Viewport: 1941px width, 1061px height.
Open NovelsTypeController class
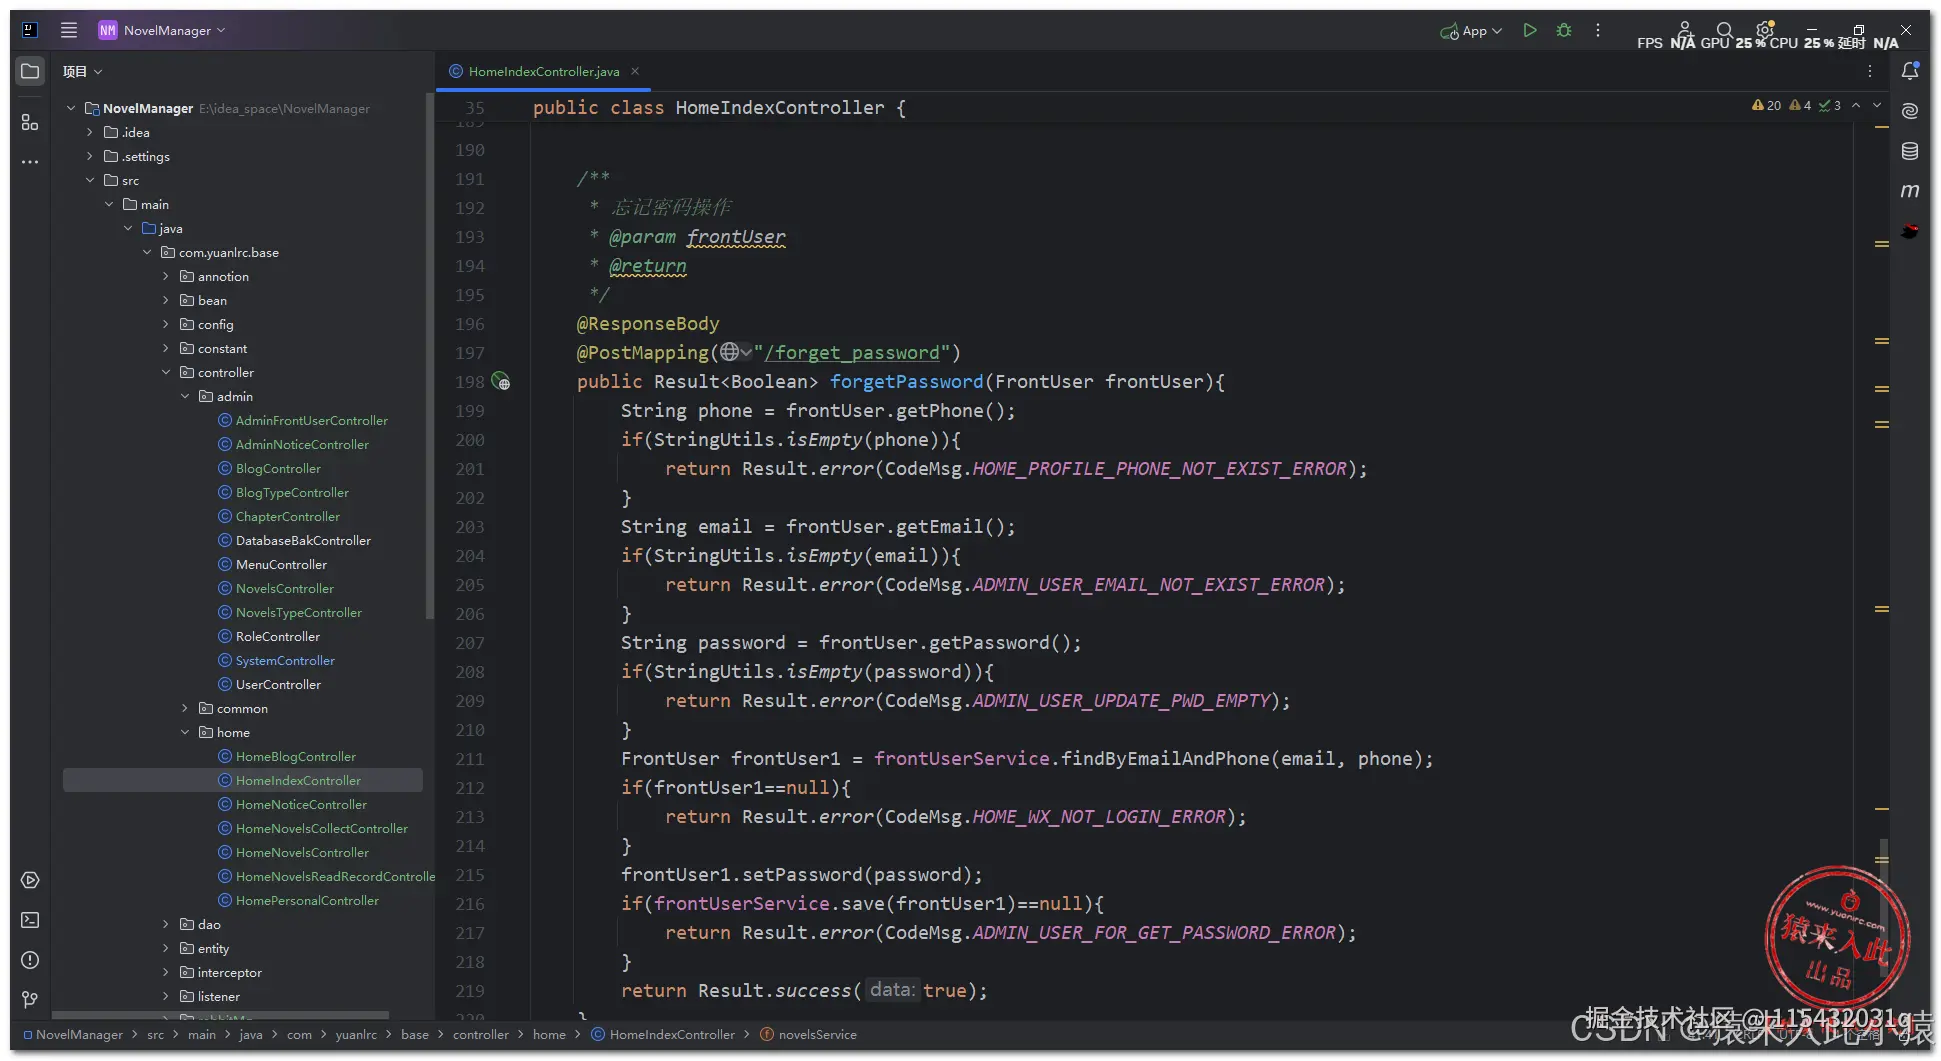(298, 612)
